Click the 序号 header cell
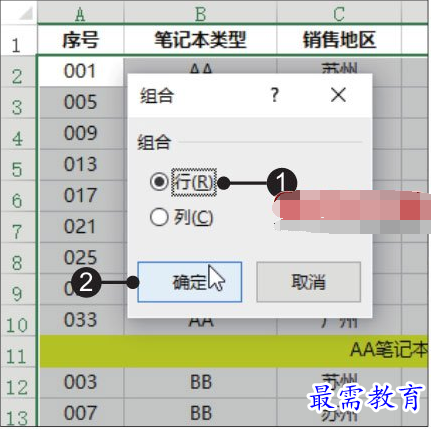431x429 pixels. [80, 40]
